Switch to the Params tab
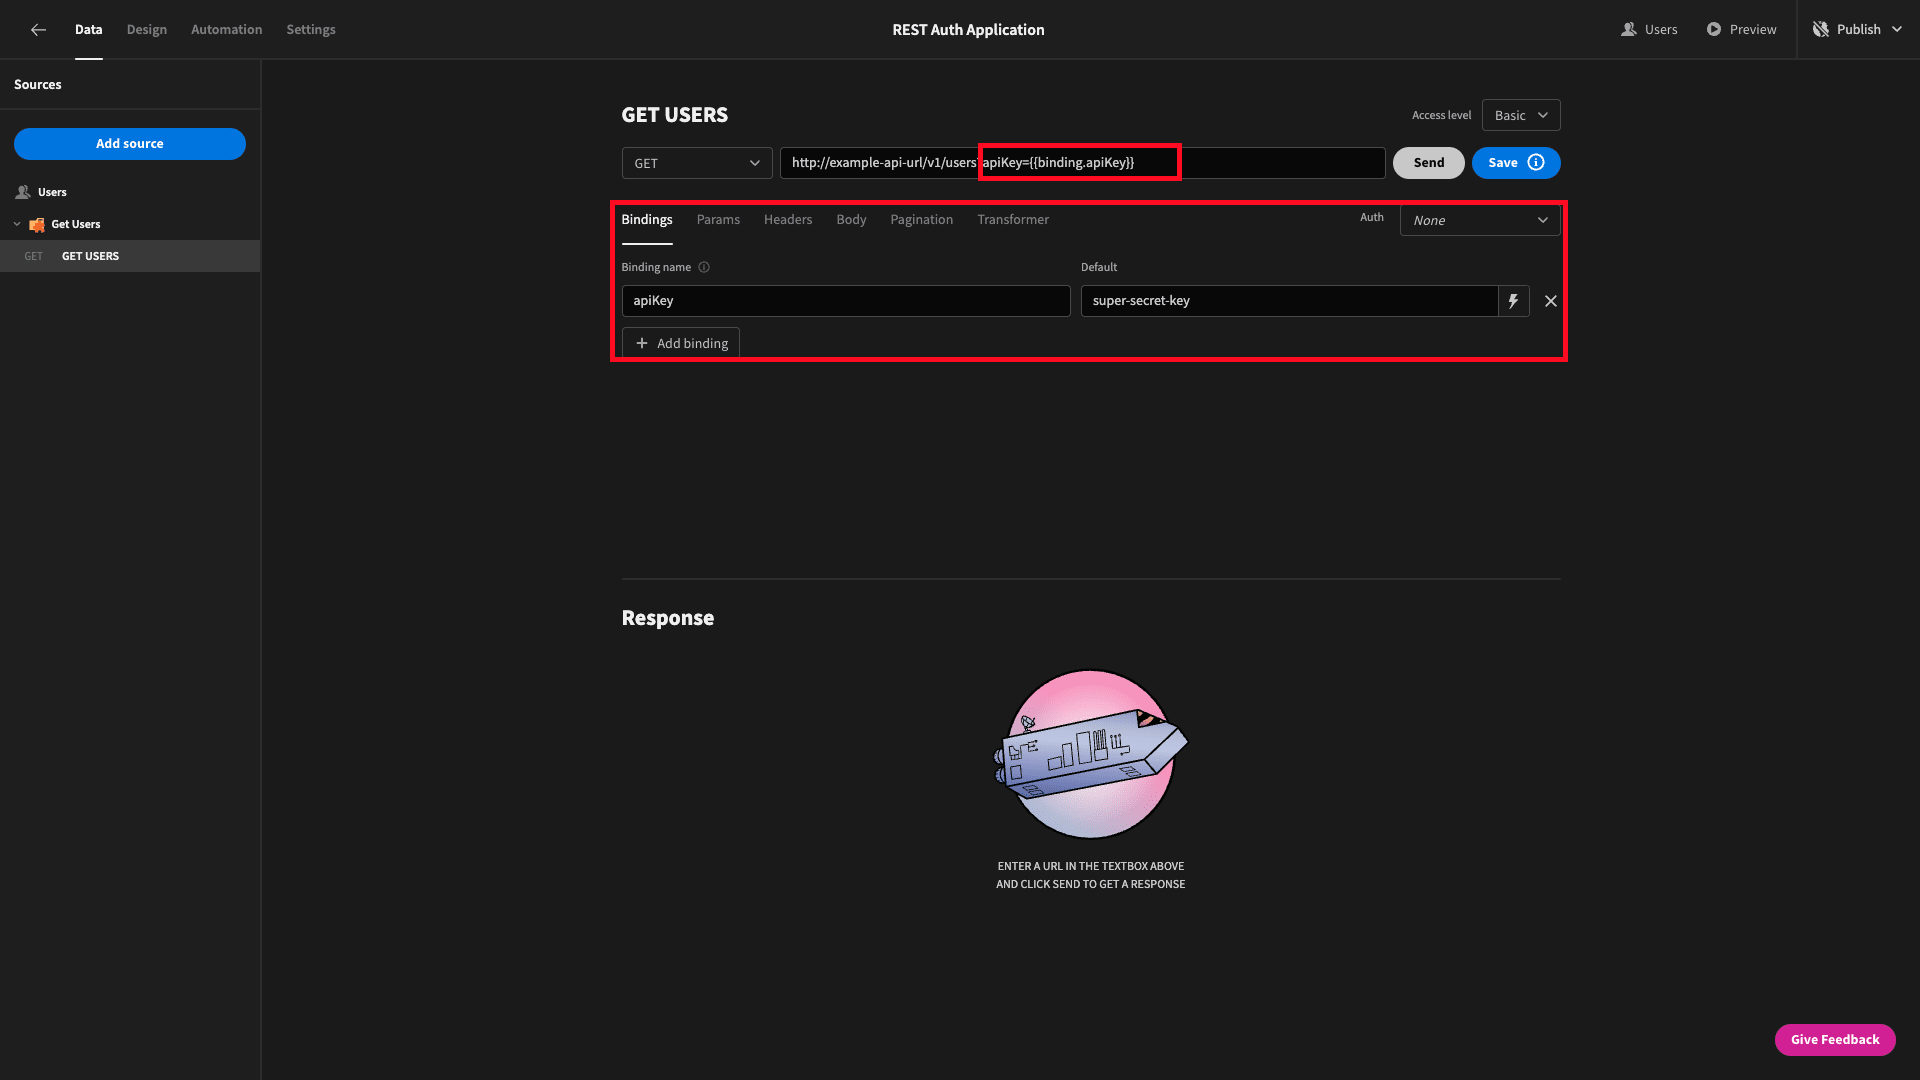This screenshot has width=1920, height=1080. 719,219
